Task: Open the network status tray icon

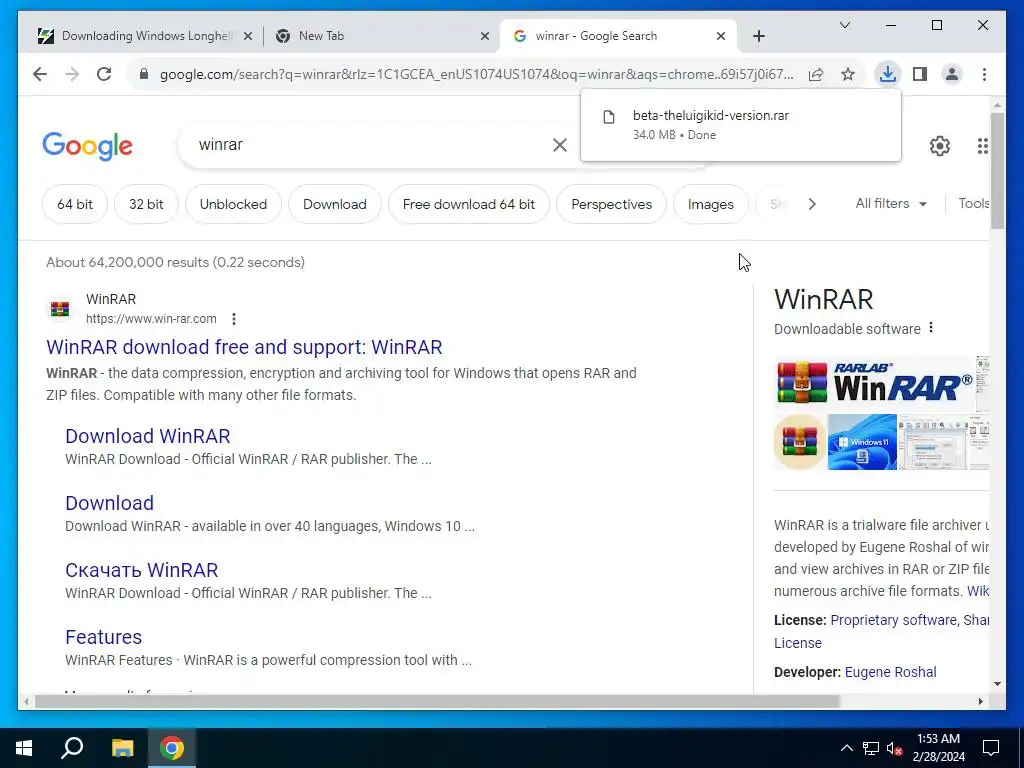Action: point(871,748)
